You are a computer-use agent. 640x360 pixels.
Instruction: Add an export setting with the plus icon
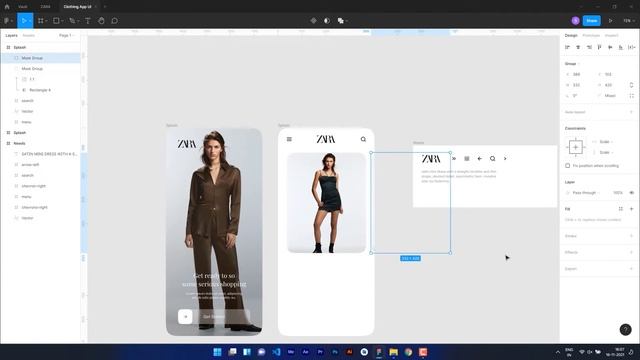tap(631, 269)
